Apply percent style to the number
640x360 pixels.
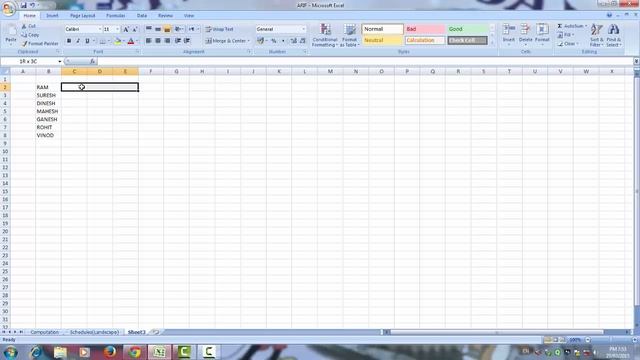pyautogui.click(x=274, y=41)
